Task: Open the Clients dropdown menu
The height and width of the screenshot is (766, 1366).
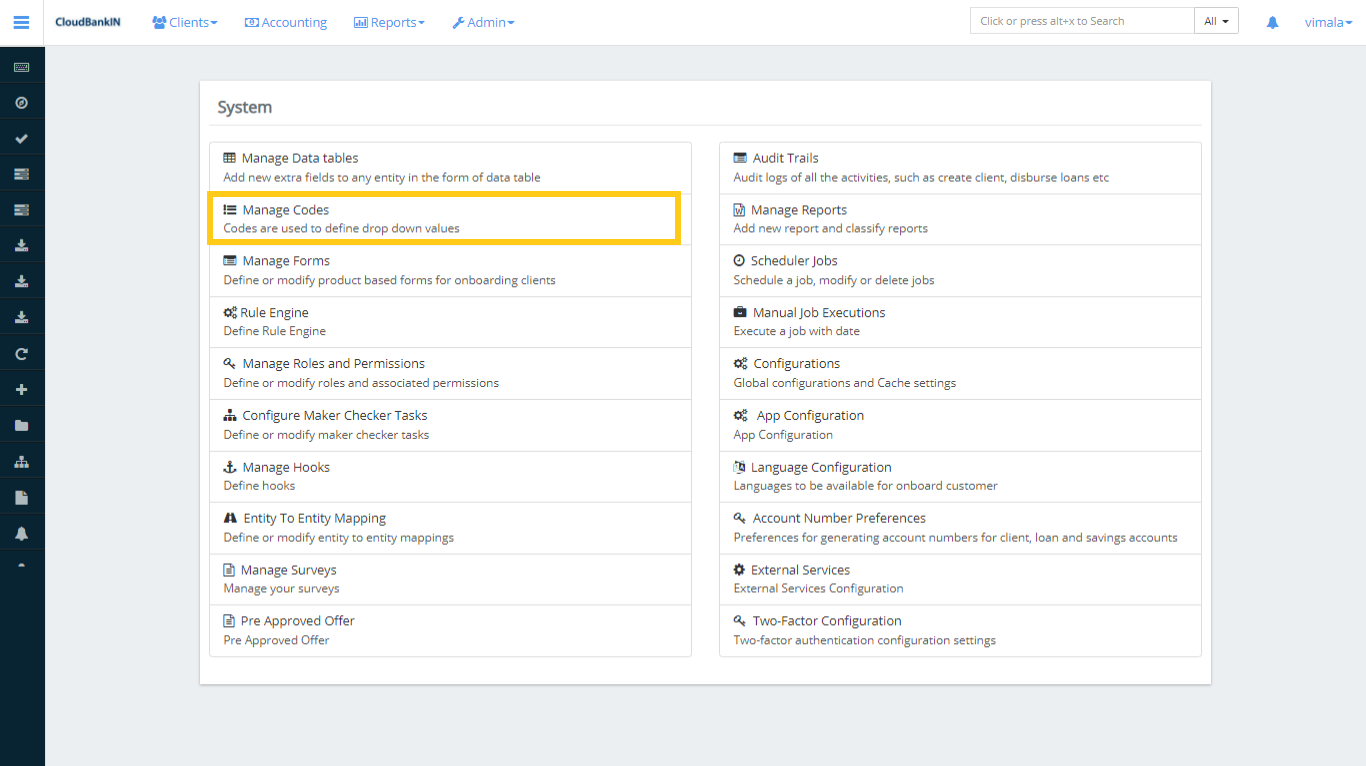Action: (x=184, y=21)
